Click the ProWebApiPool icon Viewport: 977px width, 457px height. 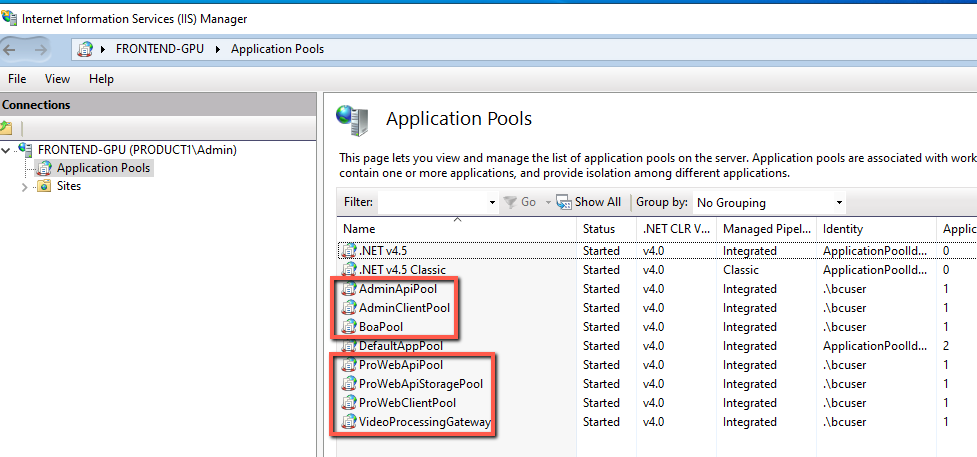[350, 365]
